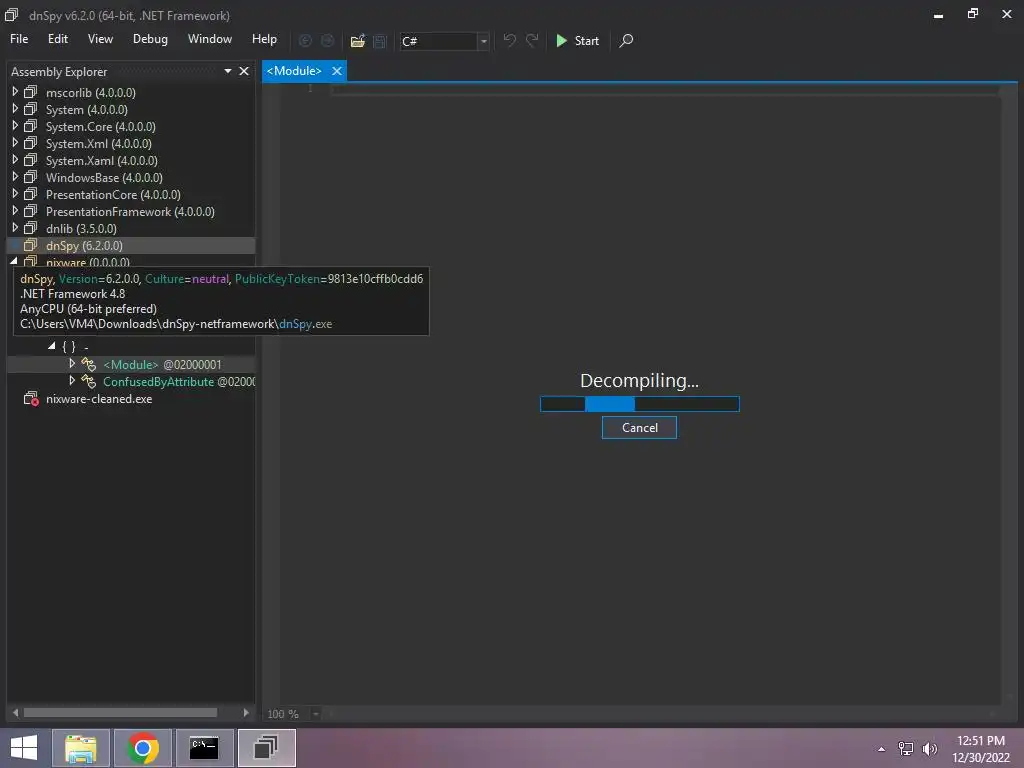
Task: Select the dnlib assembly icon
Action: tap(31, 228)
